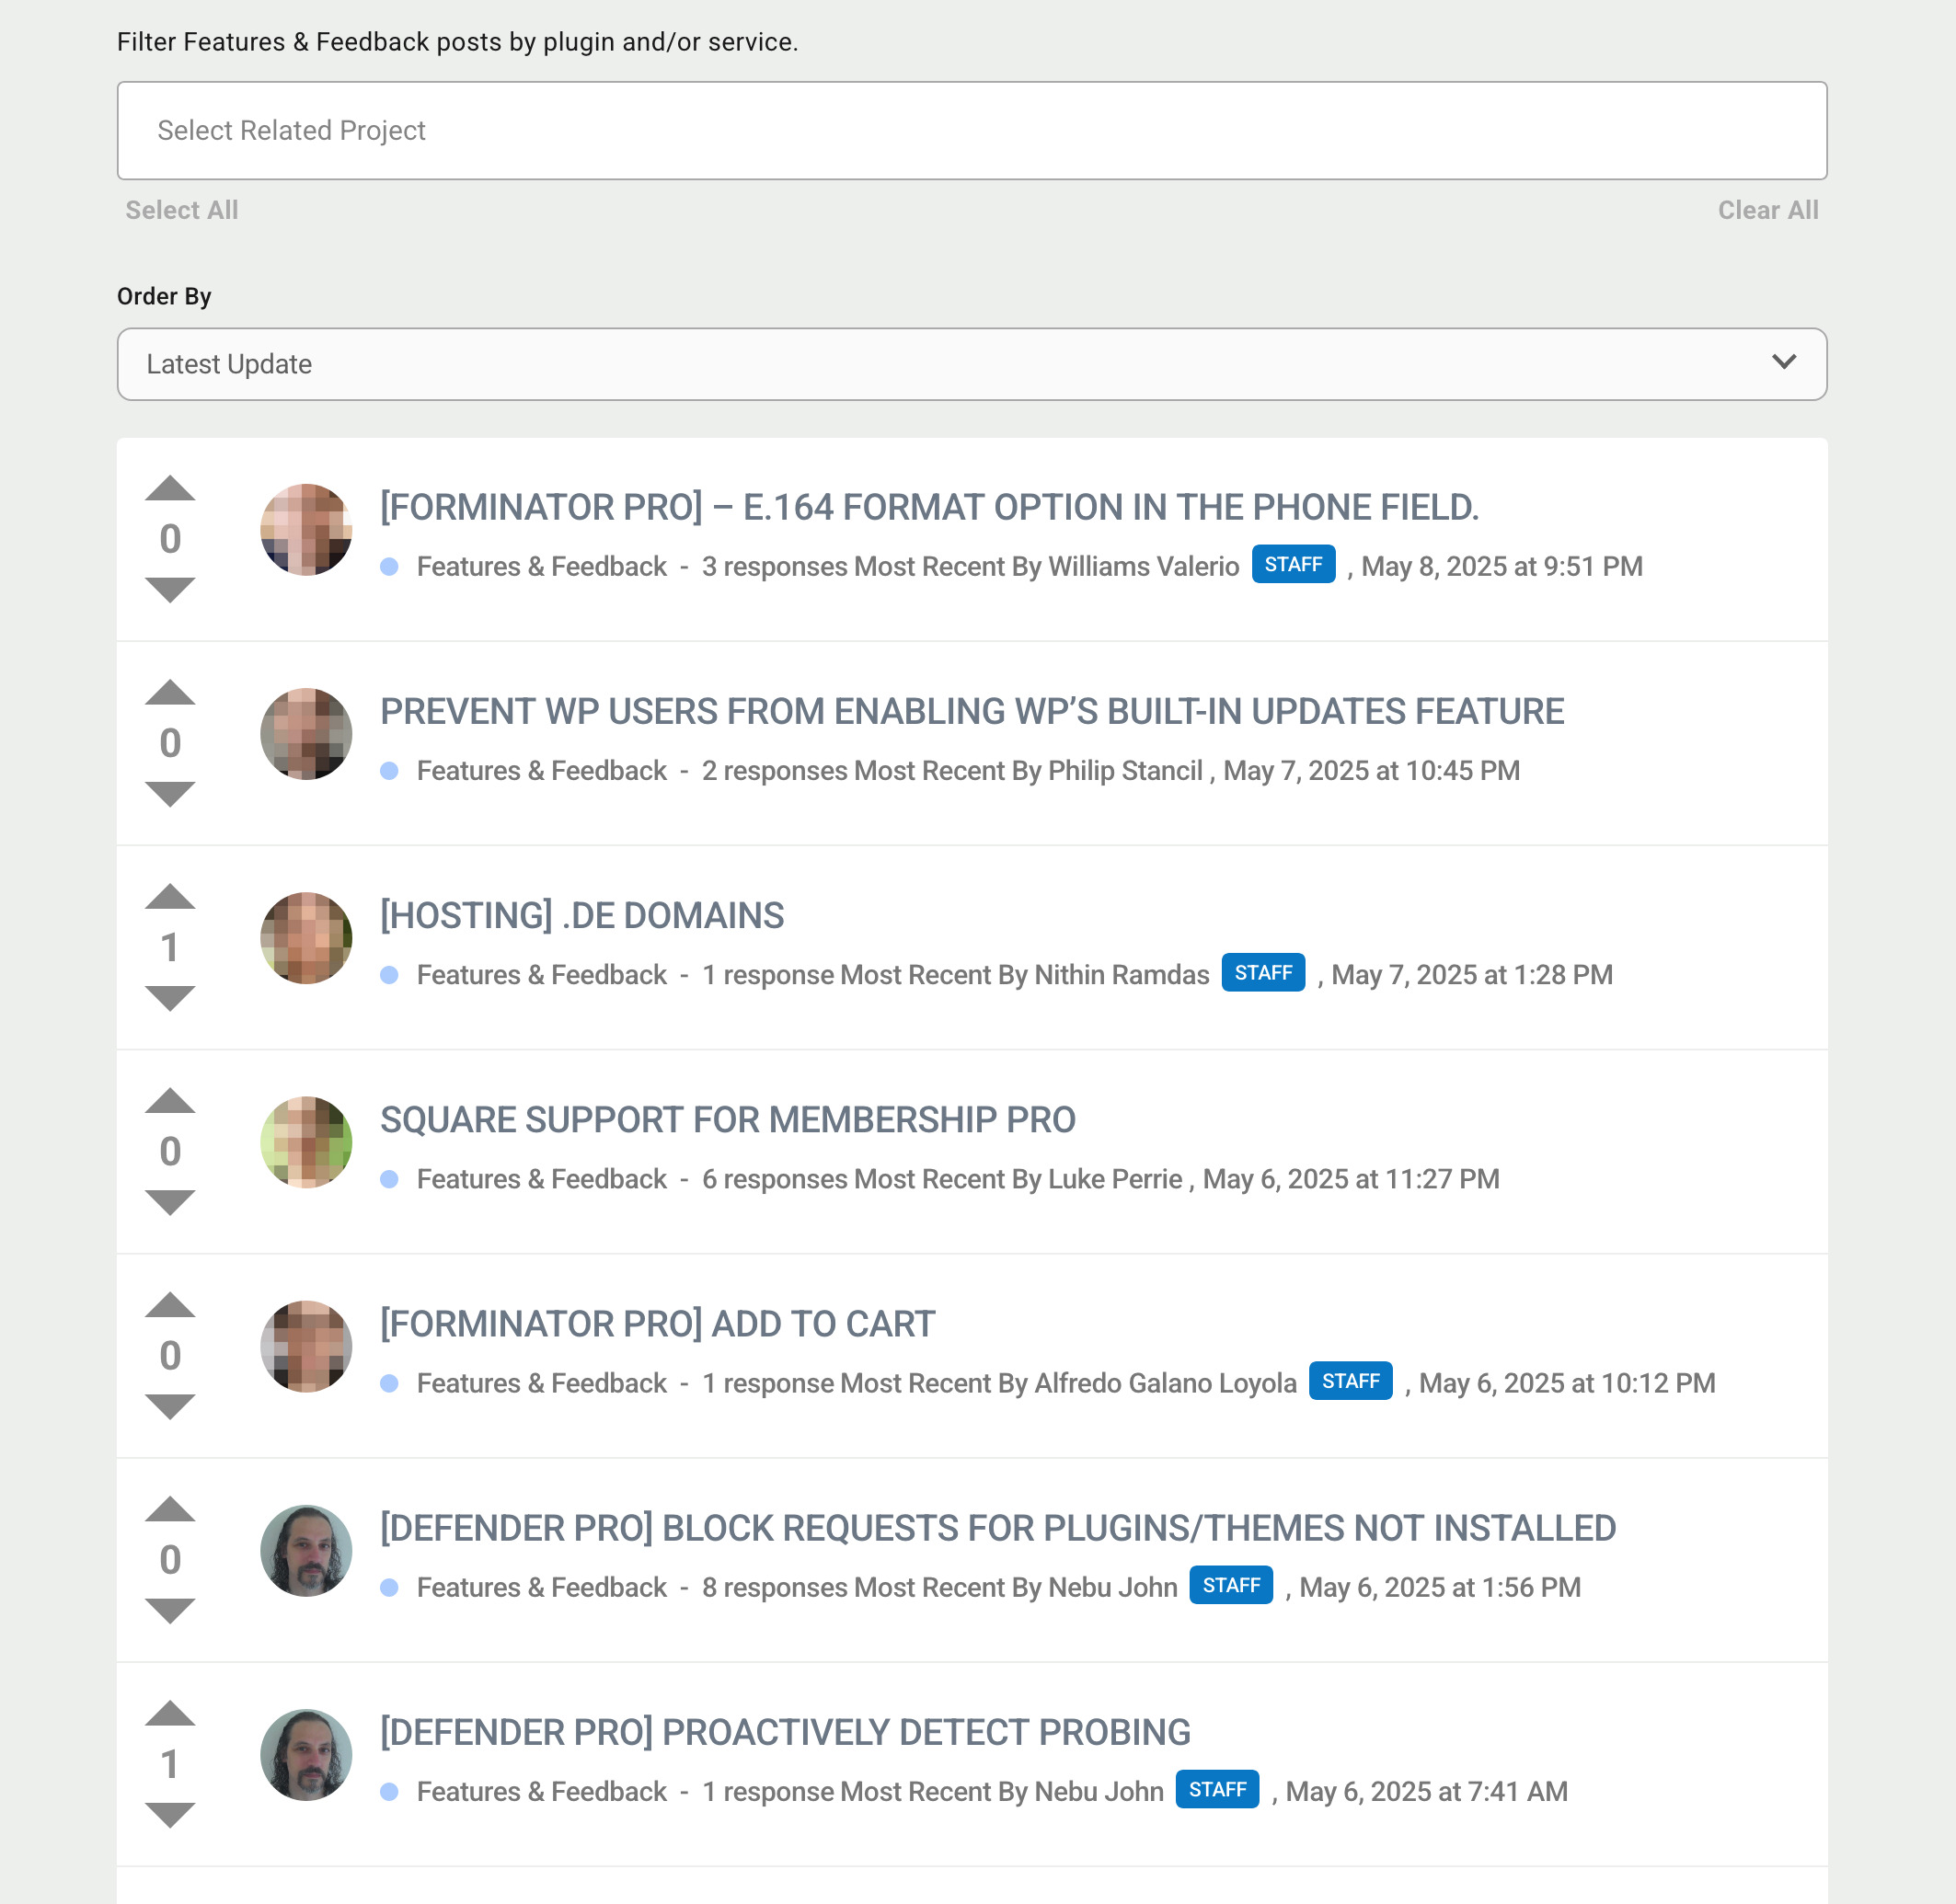This screenshot has height=1904, width=1956.
Task: Open author avatar on Prevent WP Users post
Action: pyautogui.click(x=306, y=734)
